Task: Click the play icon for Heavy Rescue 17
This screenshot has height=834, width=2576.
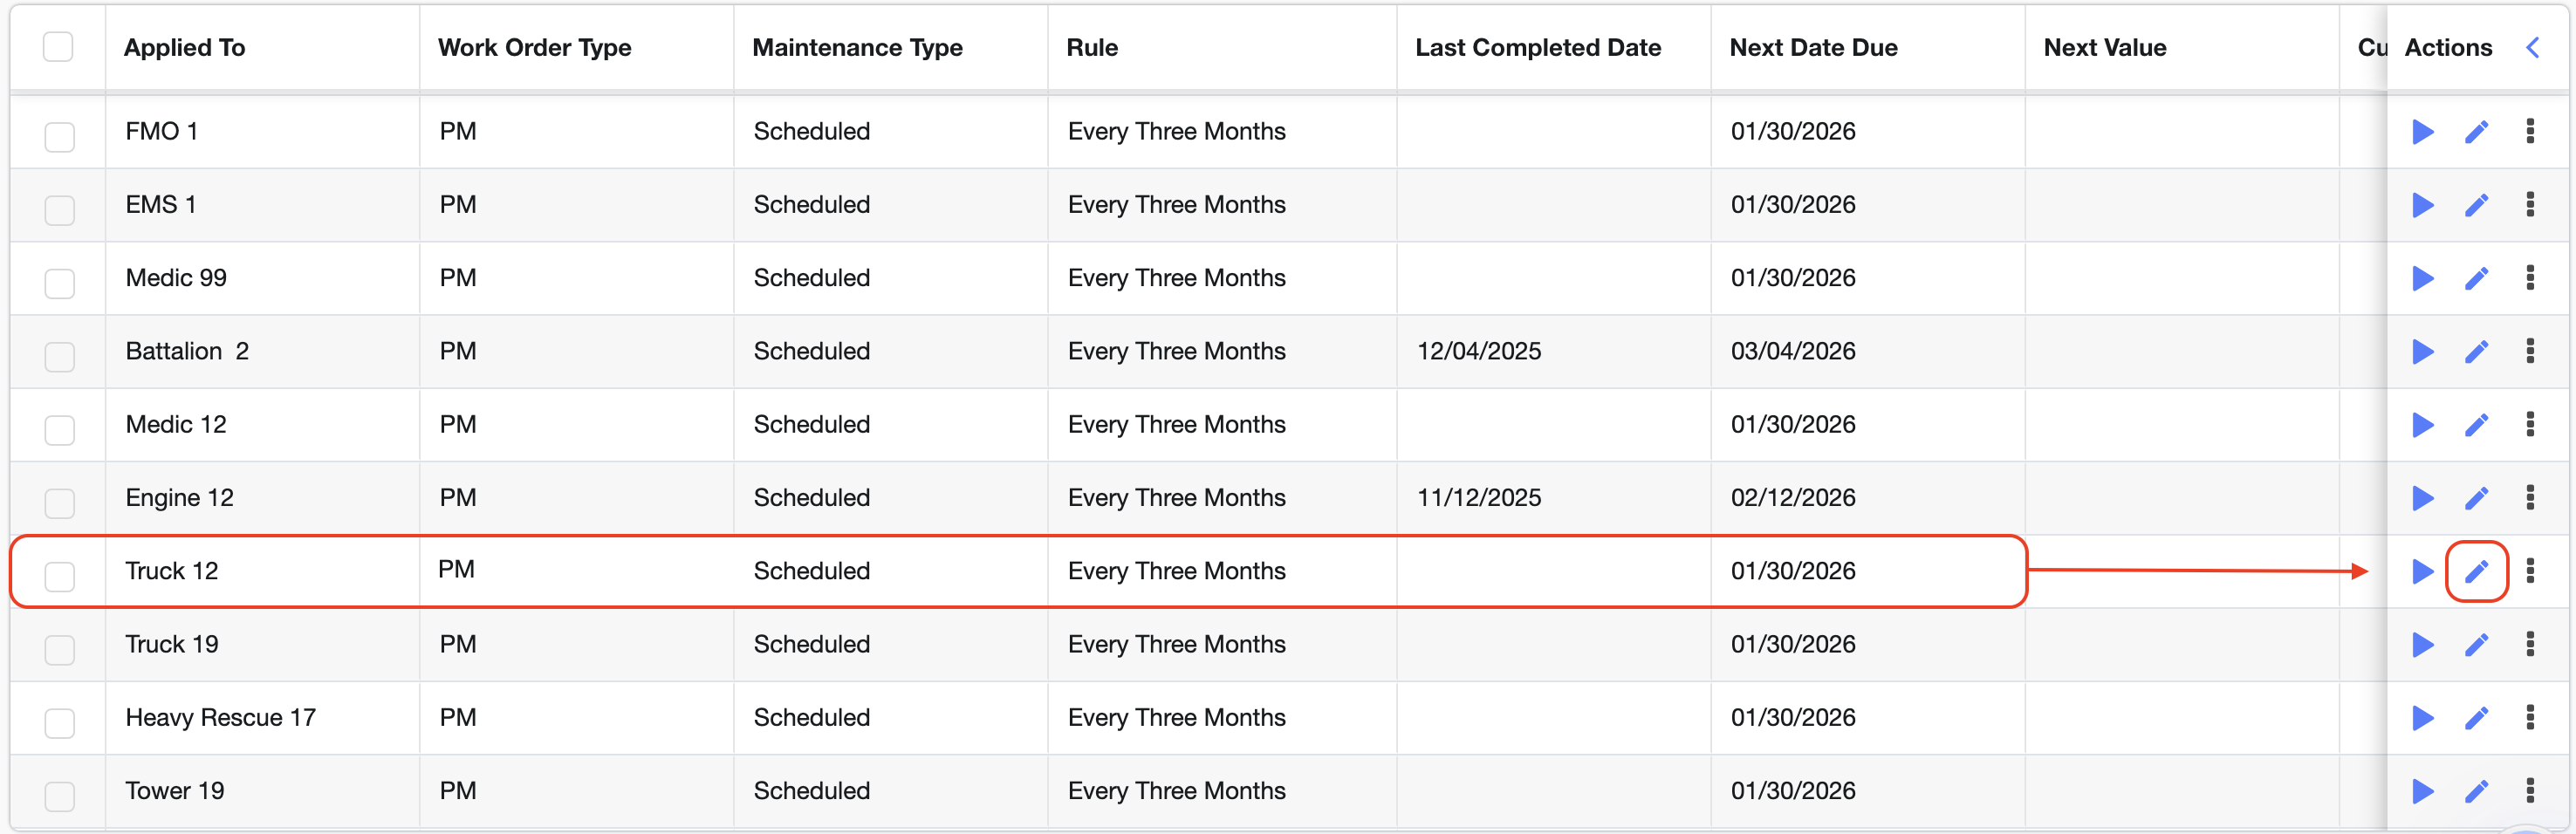Action: [2422, 718]
